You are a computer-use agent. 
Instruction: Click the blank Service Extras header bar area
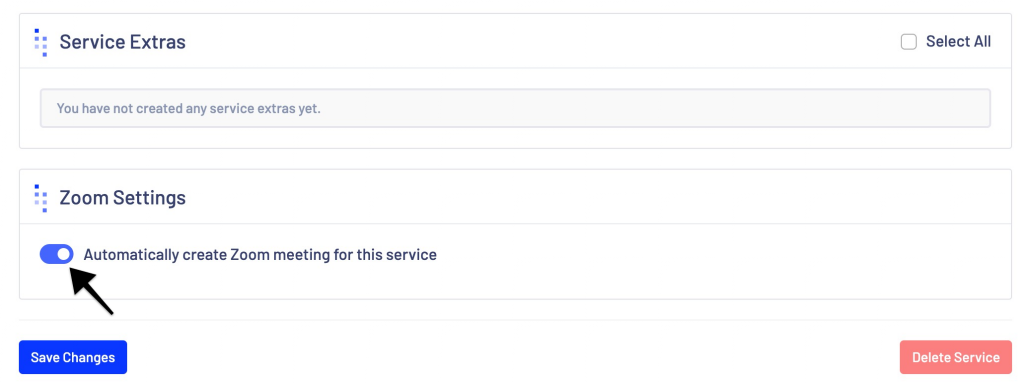(542, 42)
